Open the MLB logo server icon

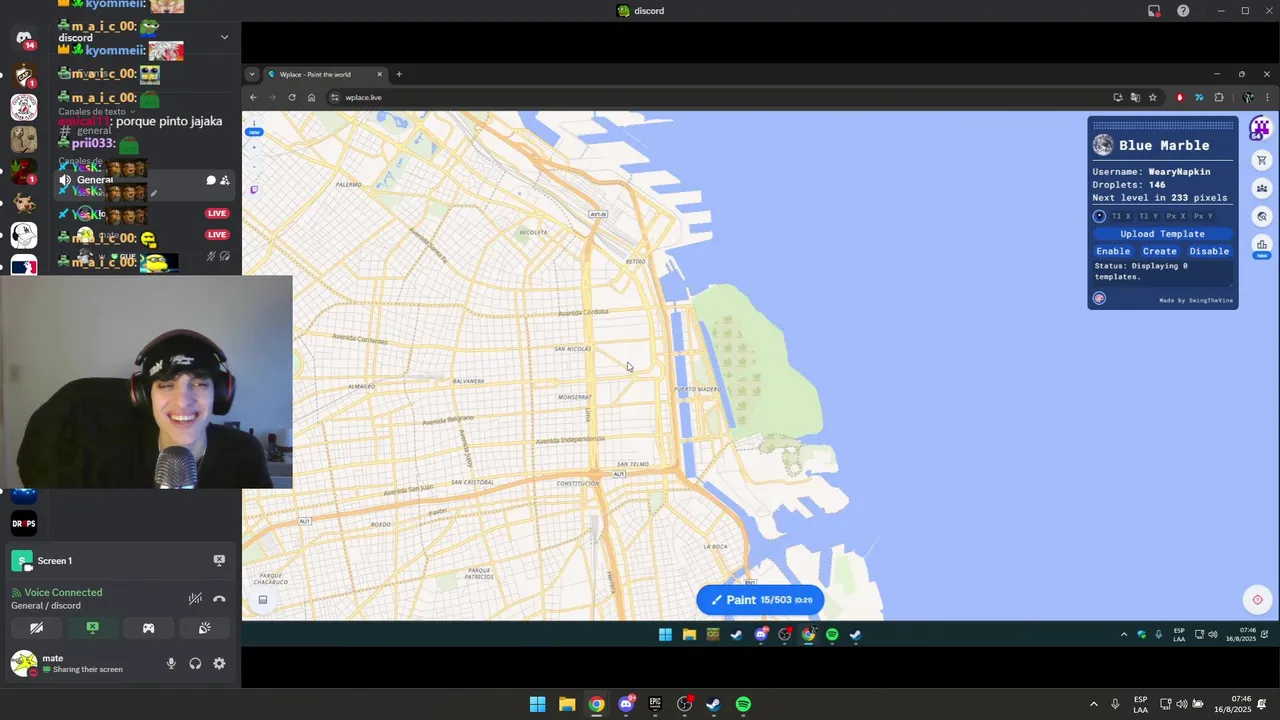24,266
